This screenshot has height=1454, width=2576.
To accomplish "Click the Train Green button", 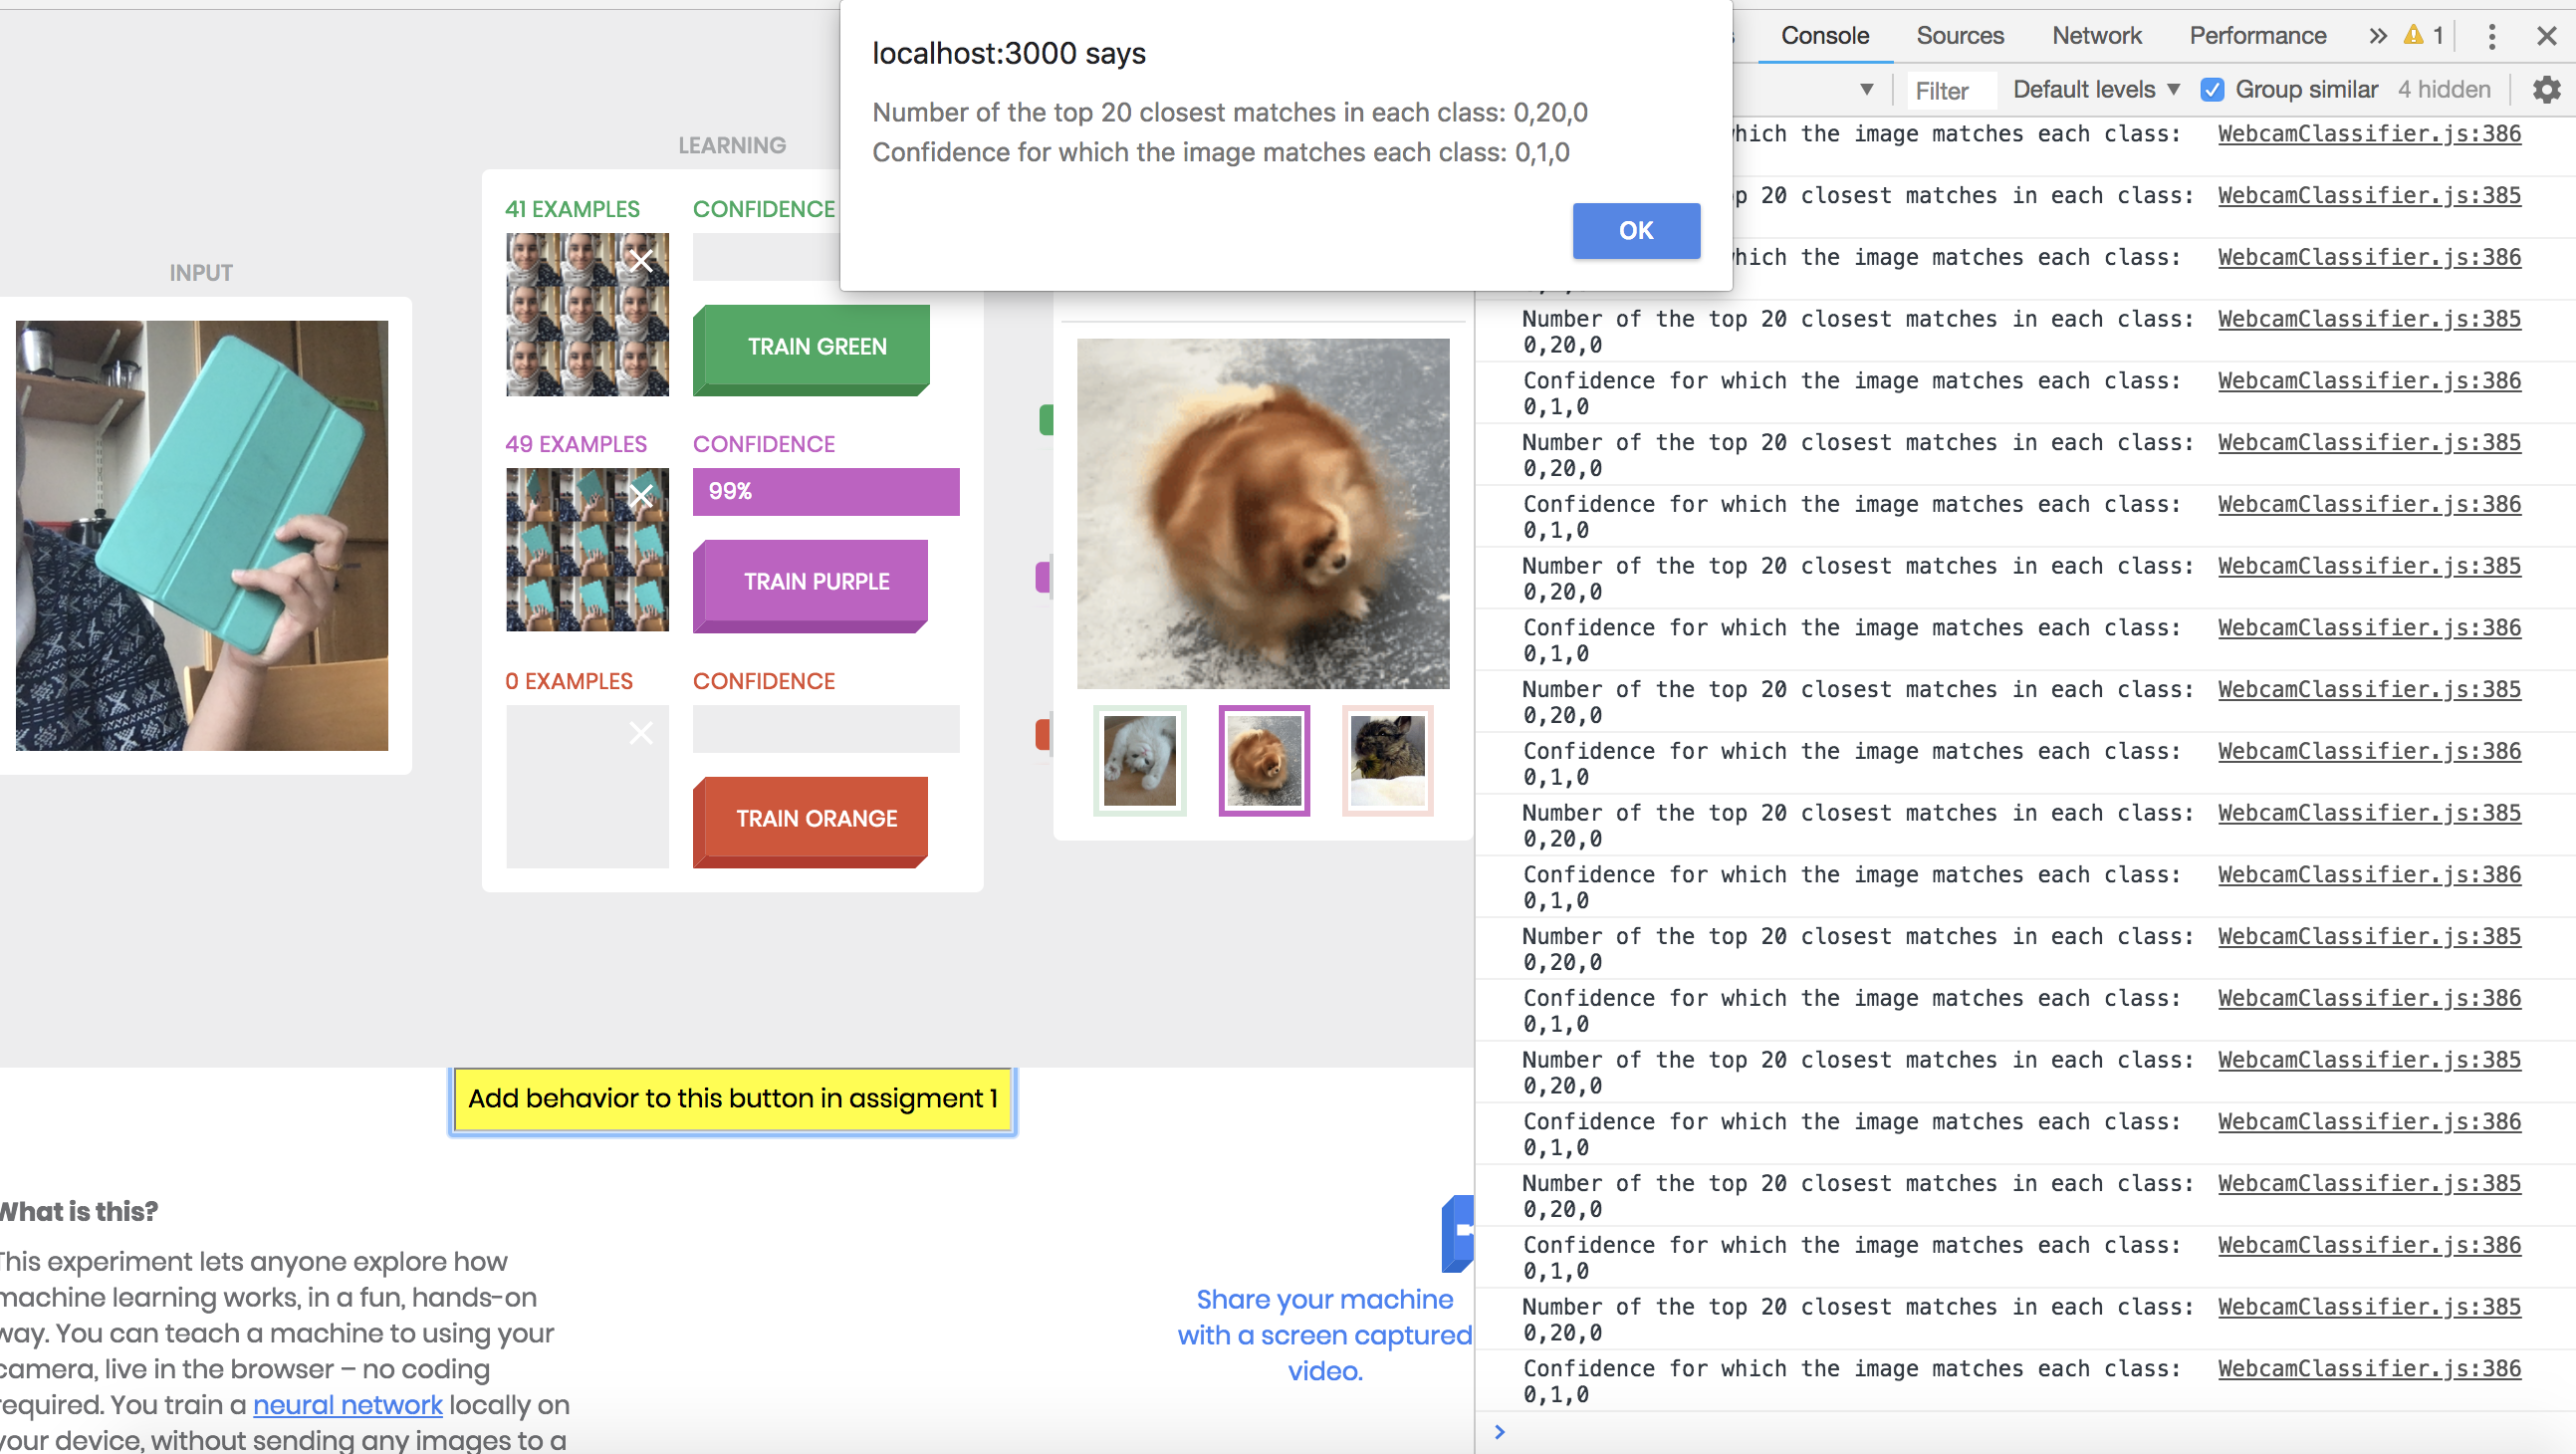I will [816, 345].
